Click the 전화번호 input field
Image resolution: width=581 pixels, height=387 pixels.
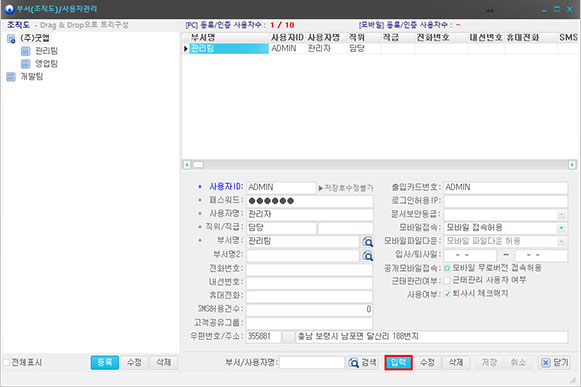310,269
